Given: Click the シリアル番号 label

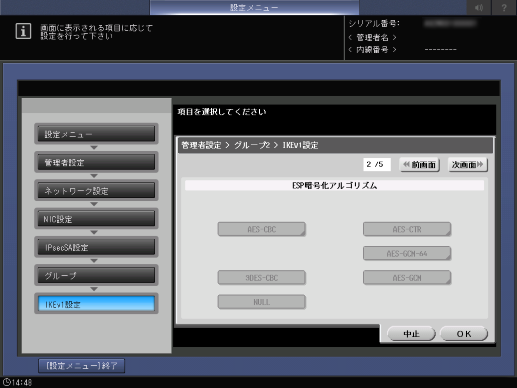Looking at the screenshot, I should [374, 24].
